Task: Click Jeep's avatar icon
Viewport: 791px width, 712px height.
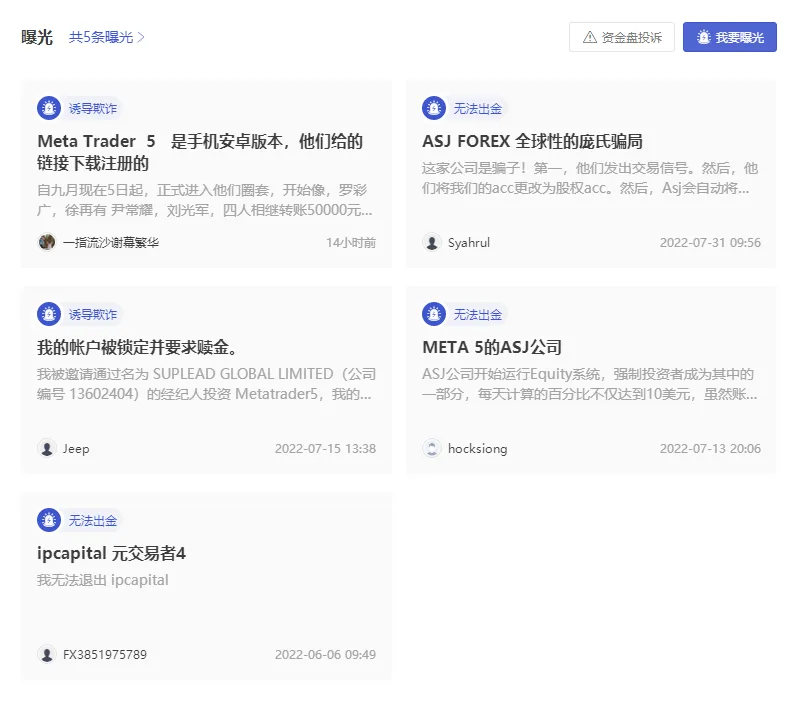Action: tap(47, 448)
